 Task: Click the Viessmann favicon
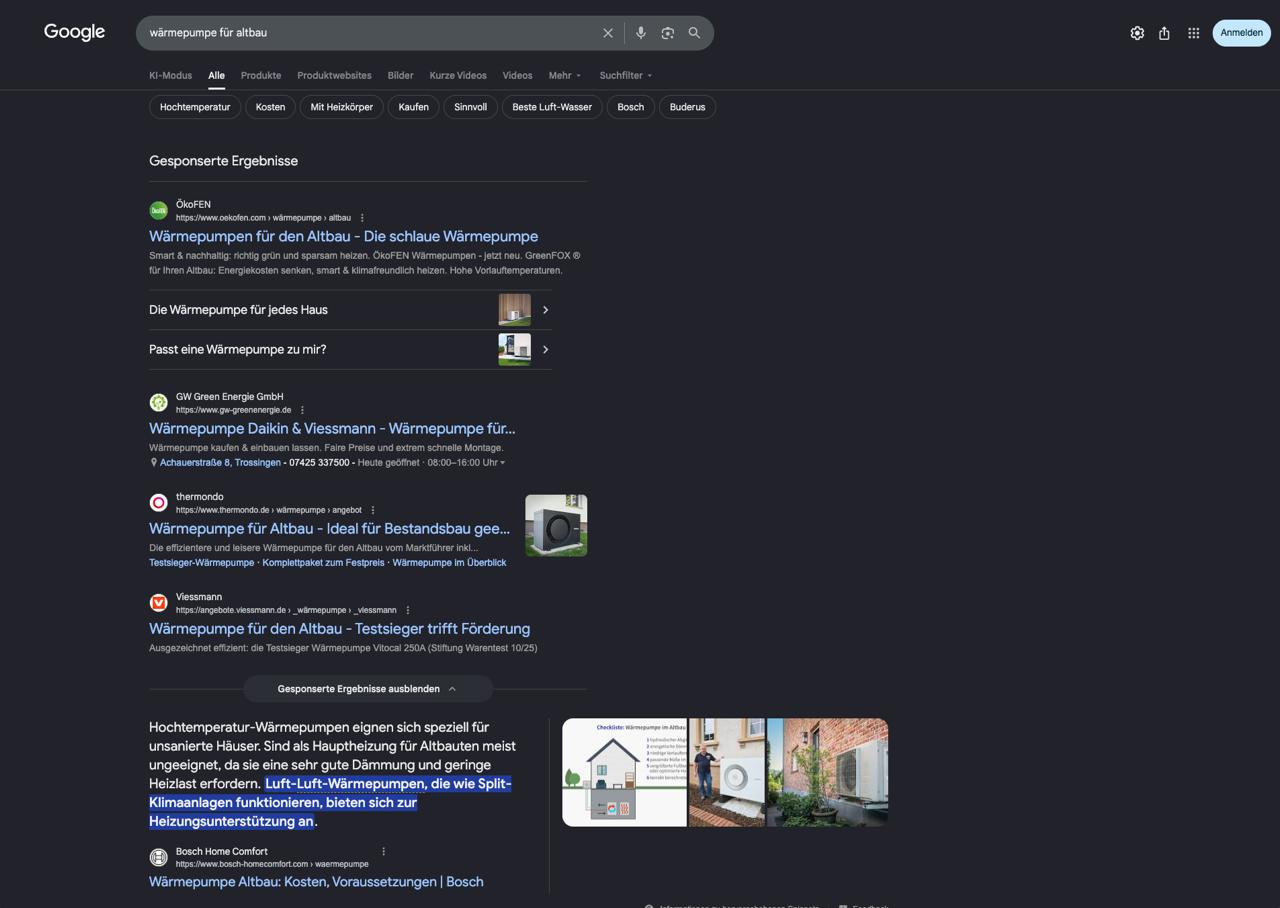(x=158, y=602)
